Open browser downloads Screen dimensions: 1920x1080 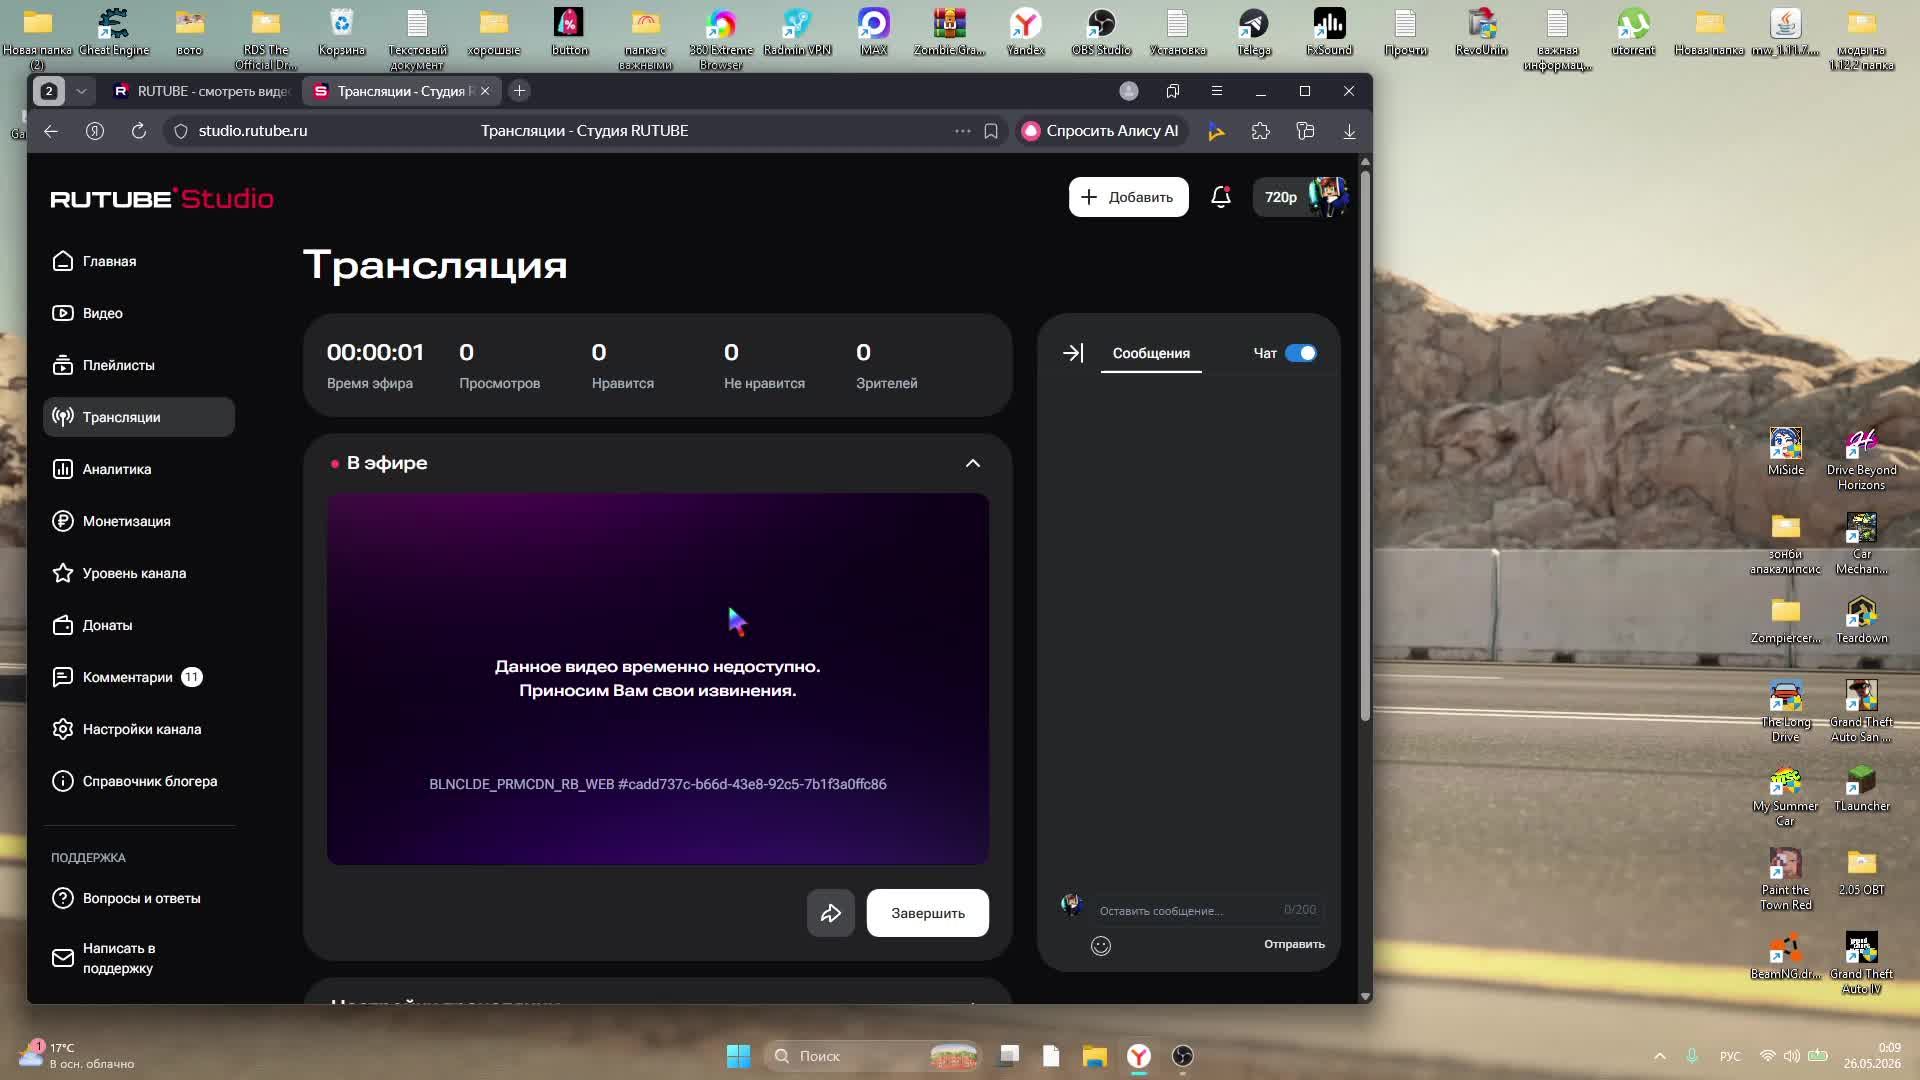(1349, 131)
